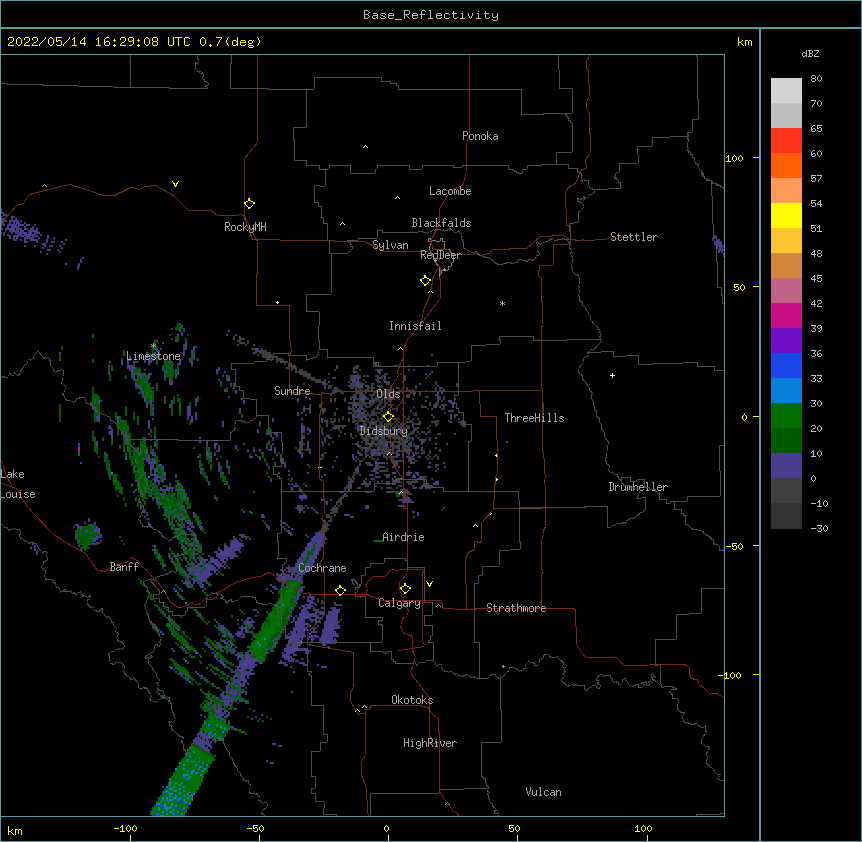The image size is (862, 842).
Task: Click the asterisk marker above the Limestone label
Action: (x=153, y=346)
